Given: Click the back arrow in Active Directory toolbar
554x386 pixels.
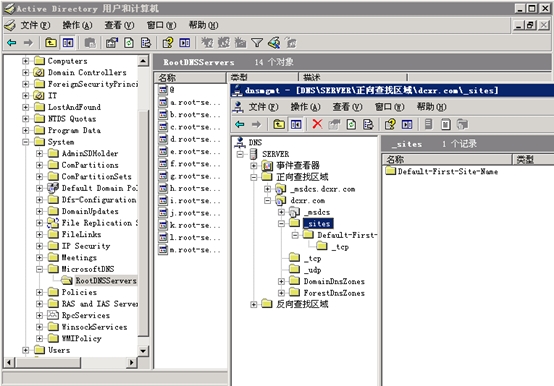Looking at the screenshot, I should (x=12, y=43).
